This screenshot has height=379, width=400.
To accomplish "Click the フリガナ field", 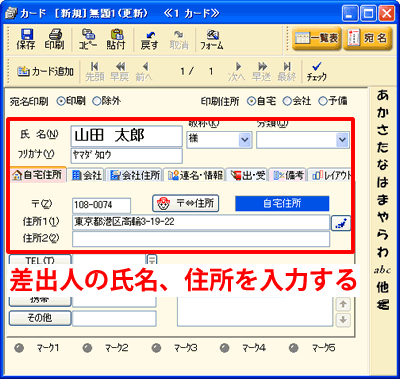I will [127, 156].
